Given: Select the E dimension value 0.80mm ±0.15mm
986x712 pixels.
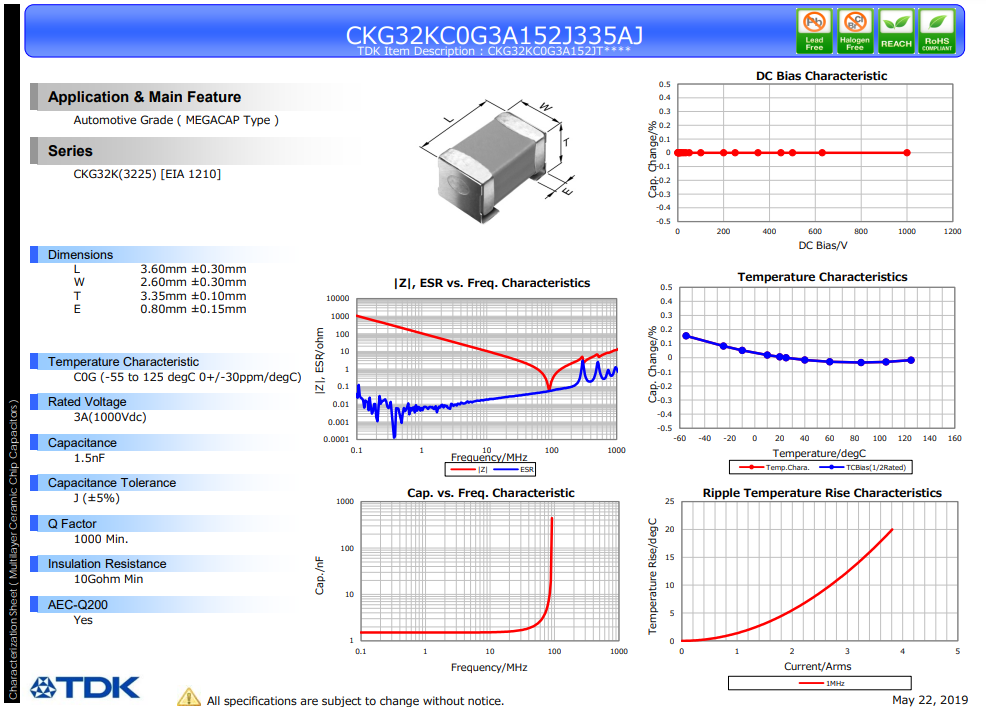Looking at the screenshot, I should [193, 309].
